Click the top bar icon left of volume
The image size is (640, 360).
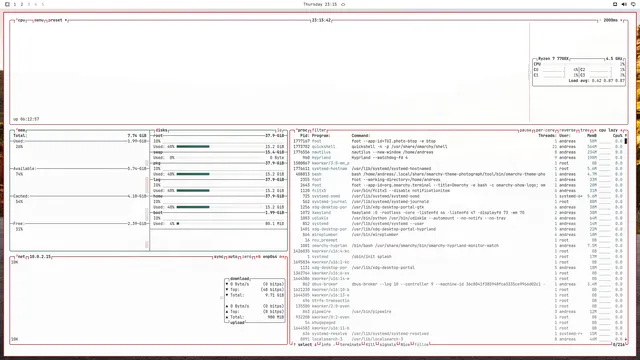point(615,4)
